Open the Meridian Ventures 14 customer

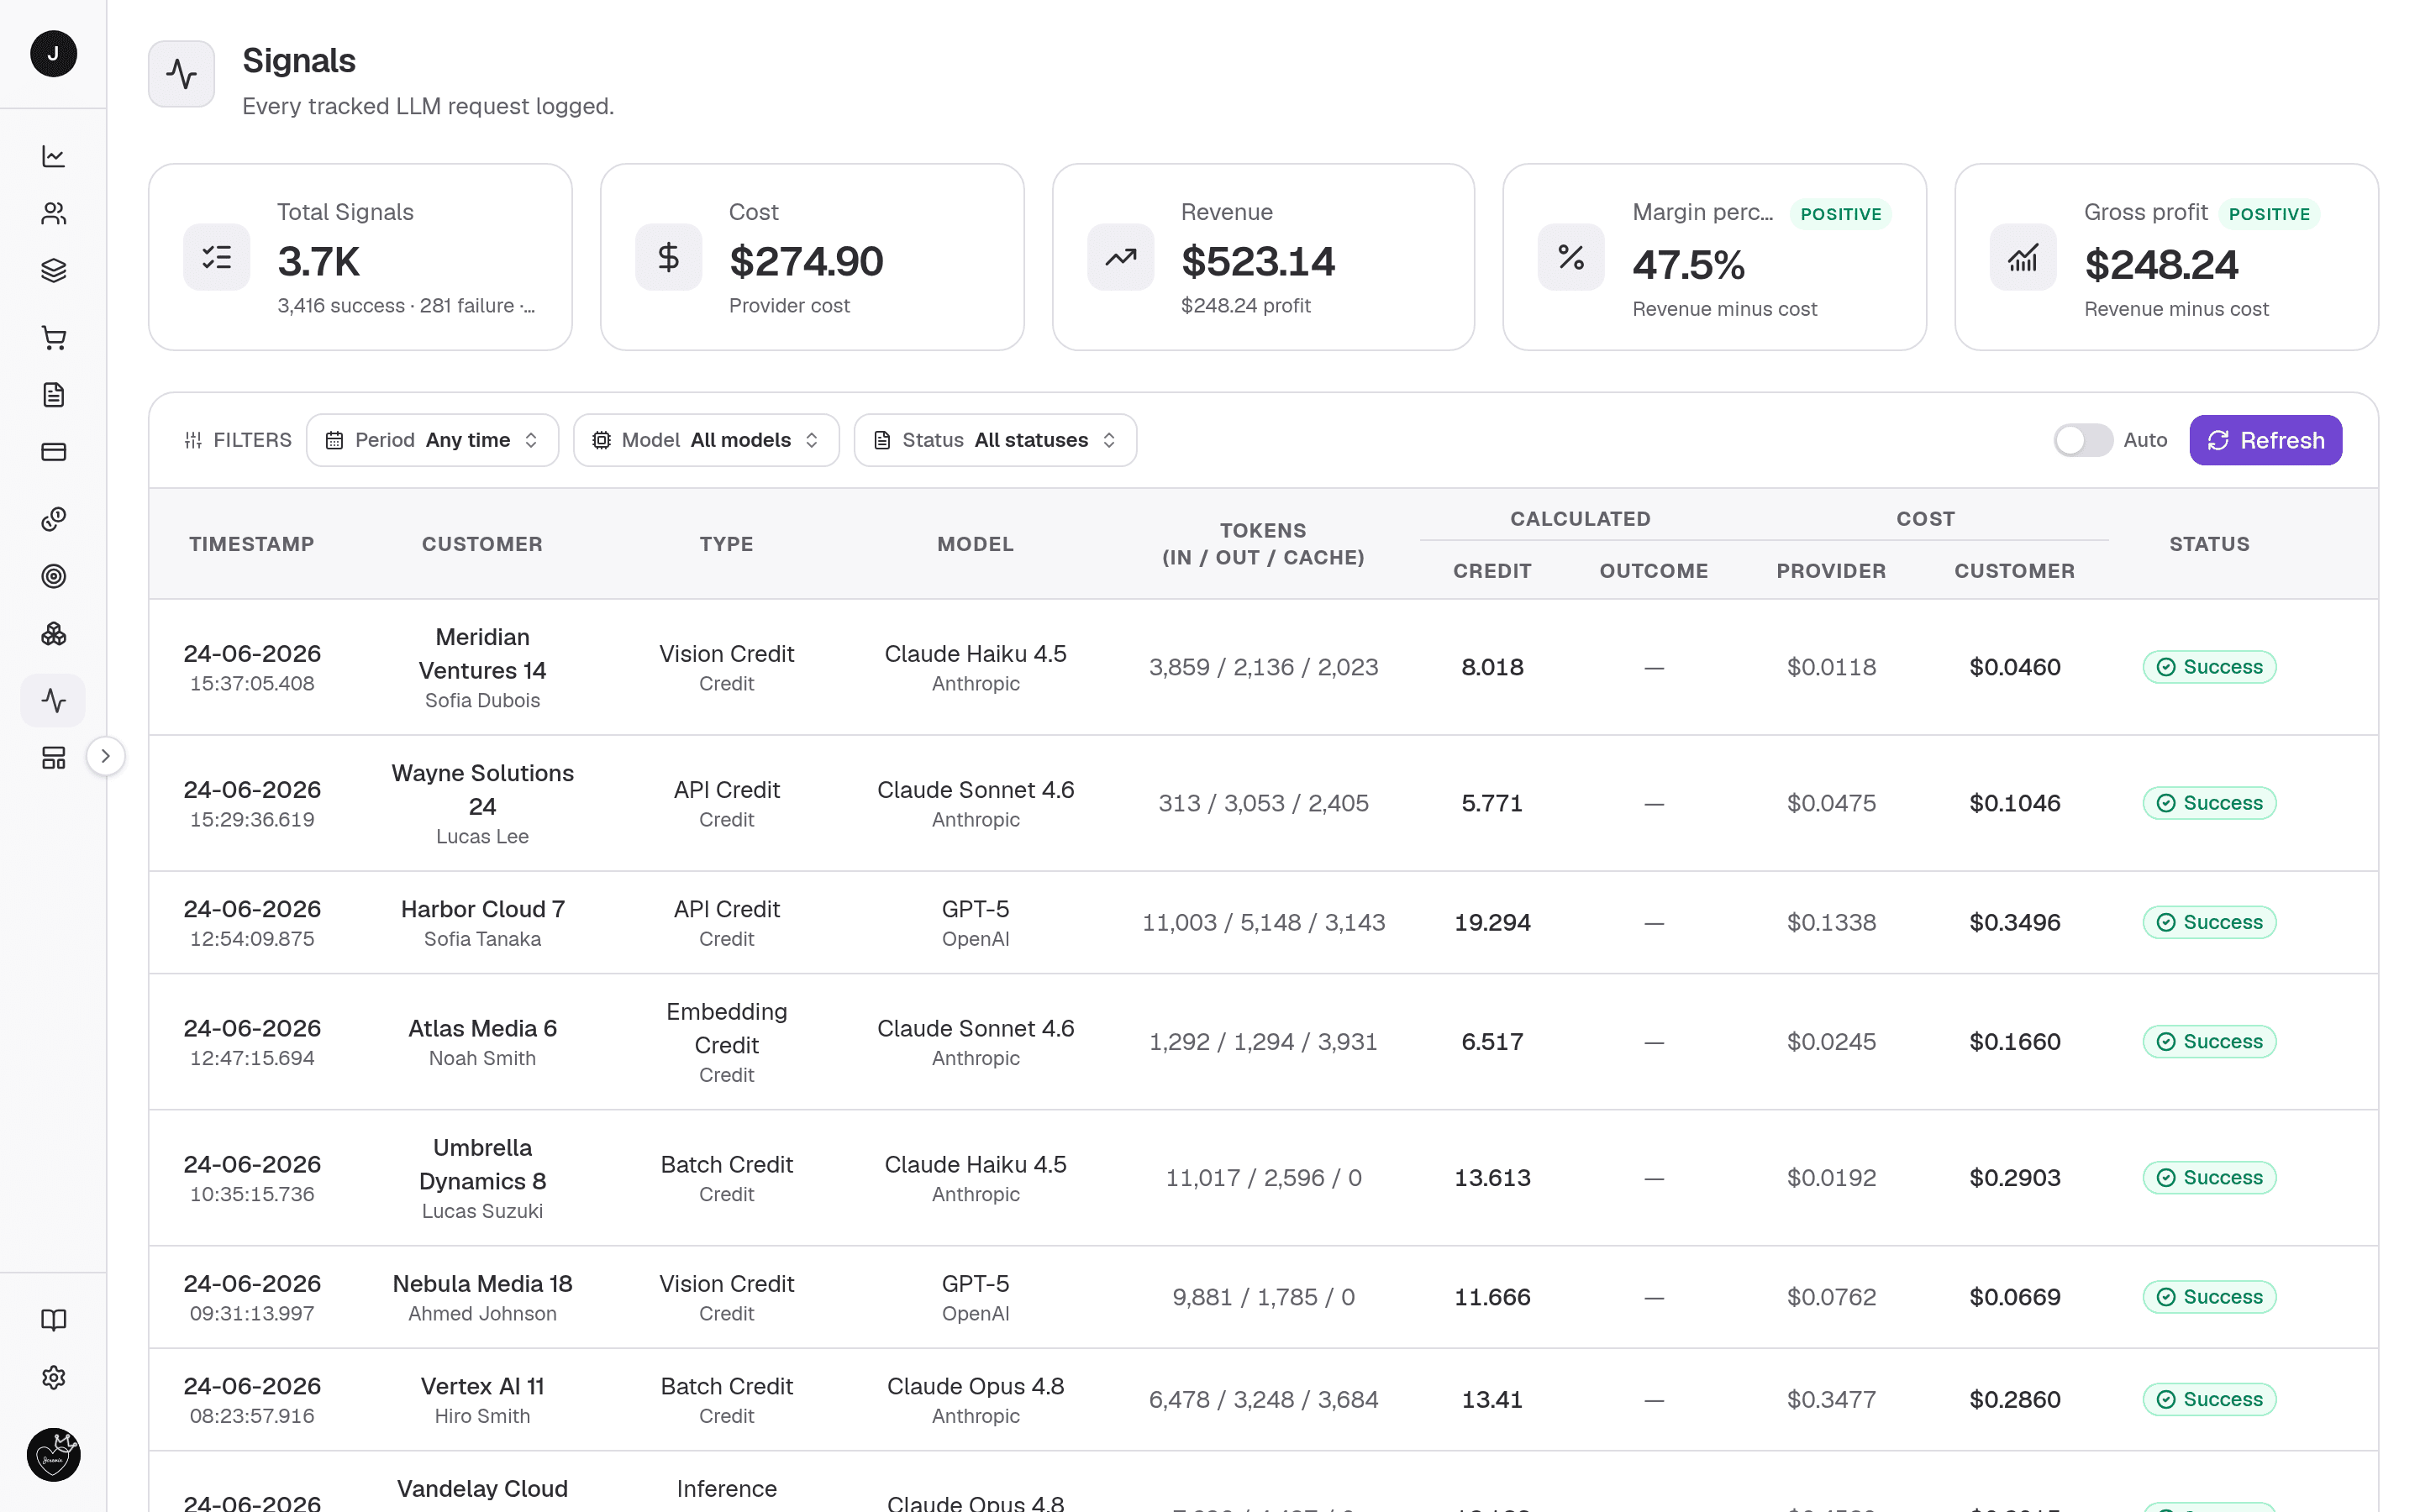pyautogui.click(x=482, y=654)
